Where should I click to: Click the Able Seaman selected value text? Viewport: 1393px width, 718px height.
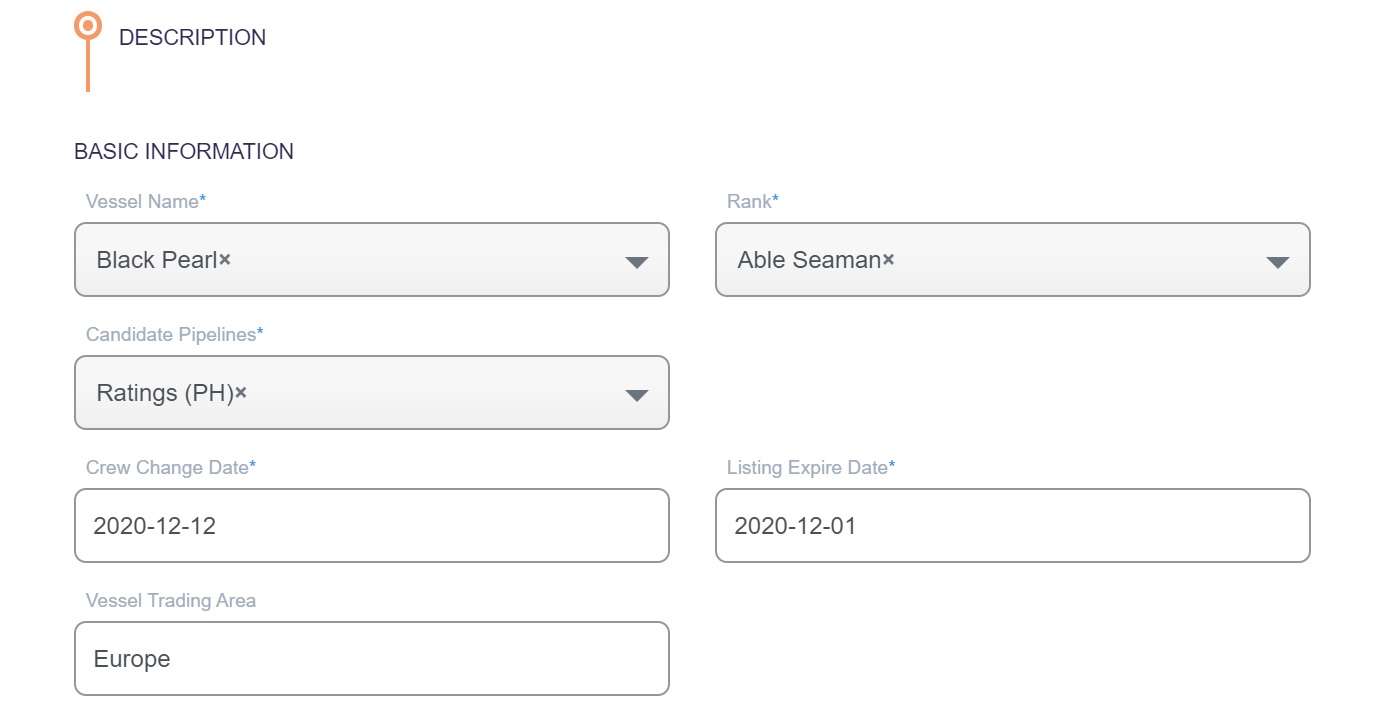[808, 260]
